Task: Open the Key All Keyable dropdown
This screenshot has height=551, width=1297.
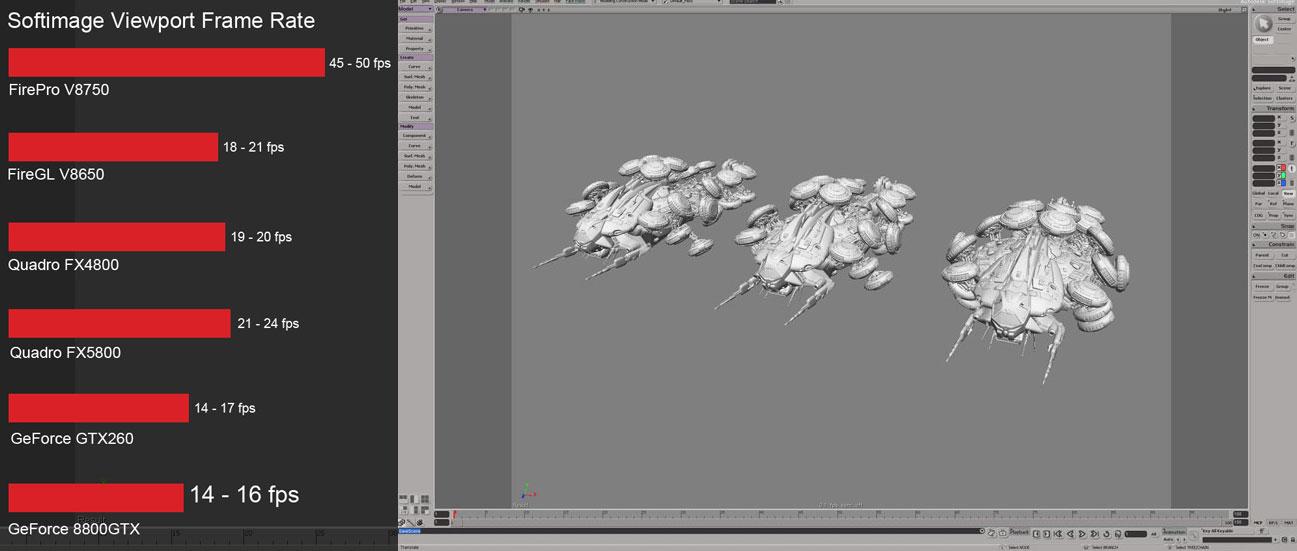Action: 1227,531
